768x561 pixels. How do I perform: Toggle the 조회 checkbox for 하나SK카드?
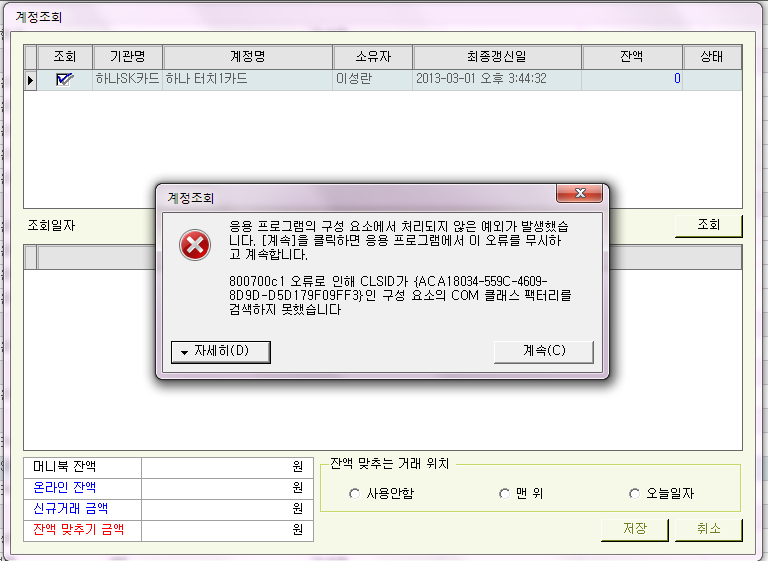(x=65, y=79)
